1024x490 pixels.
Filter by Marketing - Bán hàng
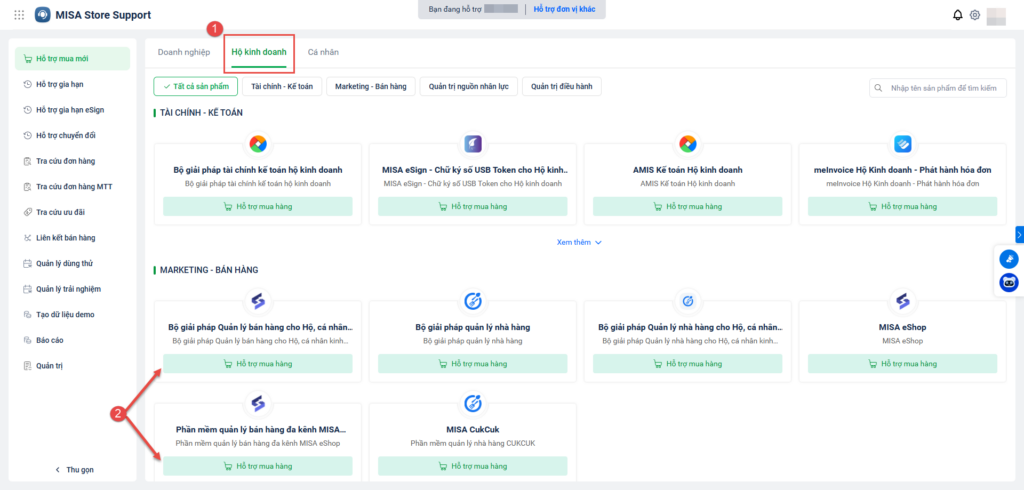coord(371,87)
